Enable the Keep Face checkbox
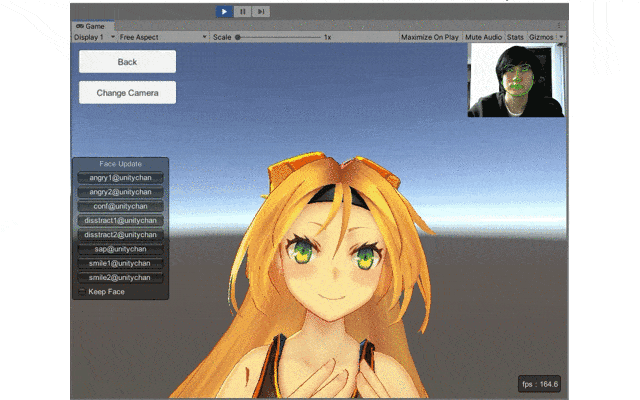The width and height of the screenshot is (640, 400). 82,292
